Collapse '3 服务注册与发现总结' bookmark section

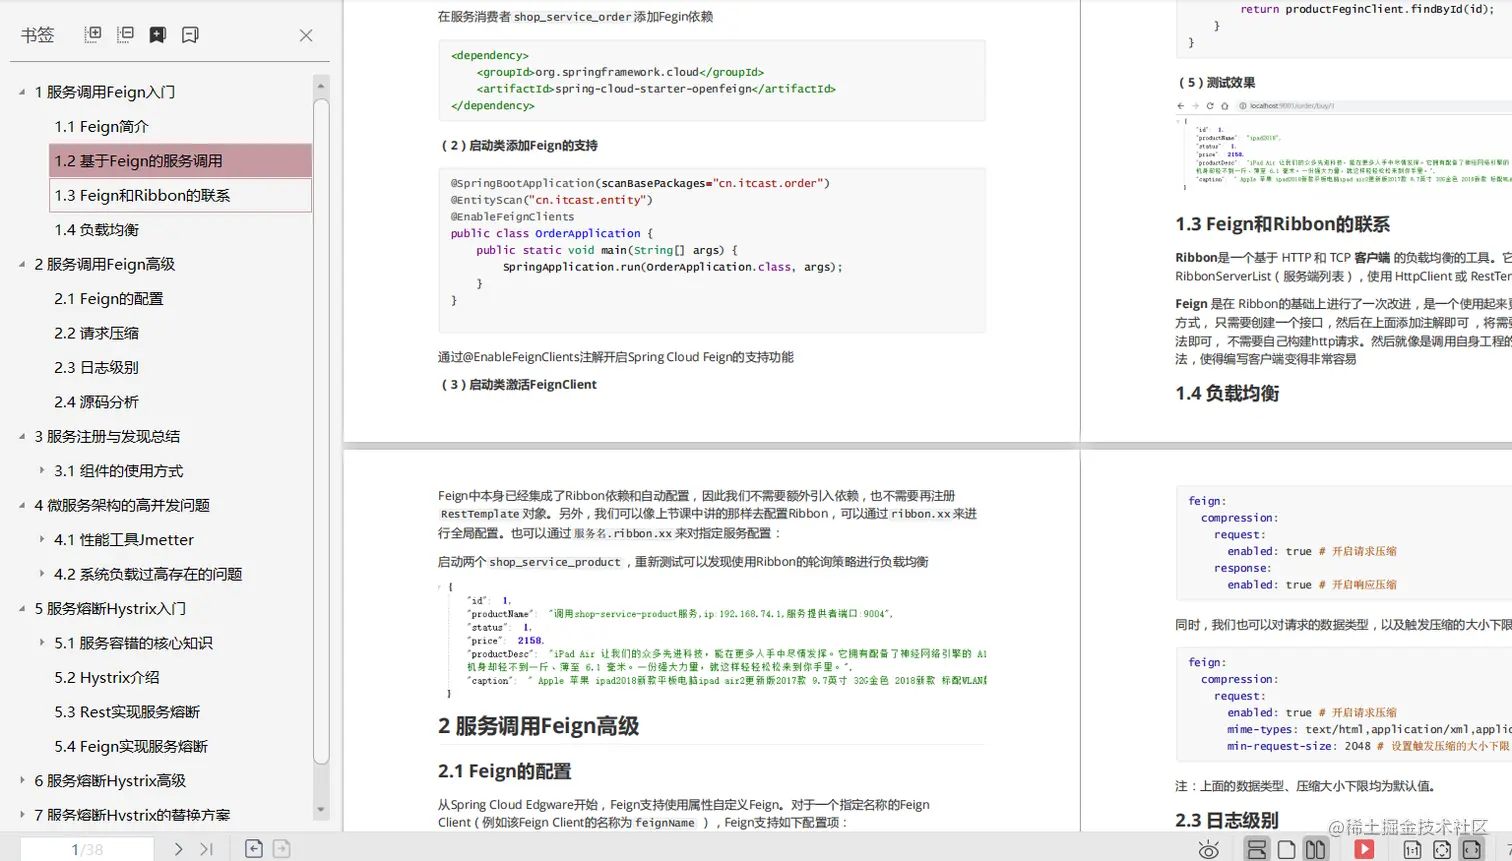pyautogui.click(x=22, y=436)
